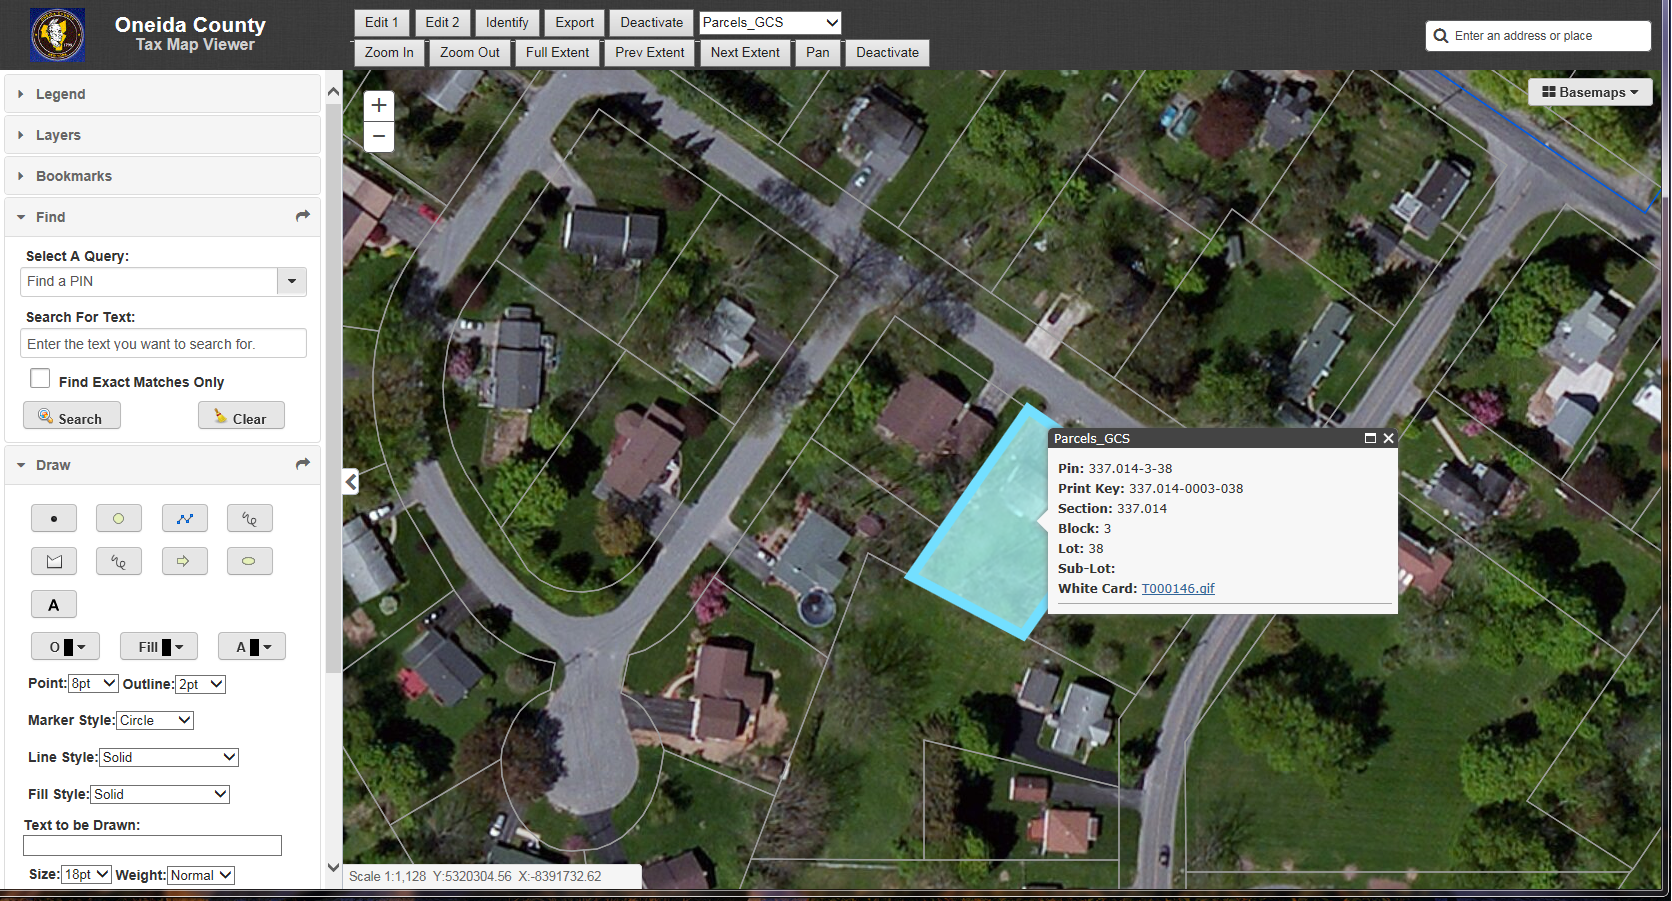This screenshot has width=1672, height=901.
Task: Open the Basemaps dropdown
Action: tap(1590, 92)
